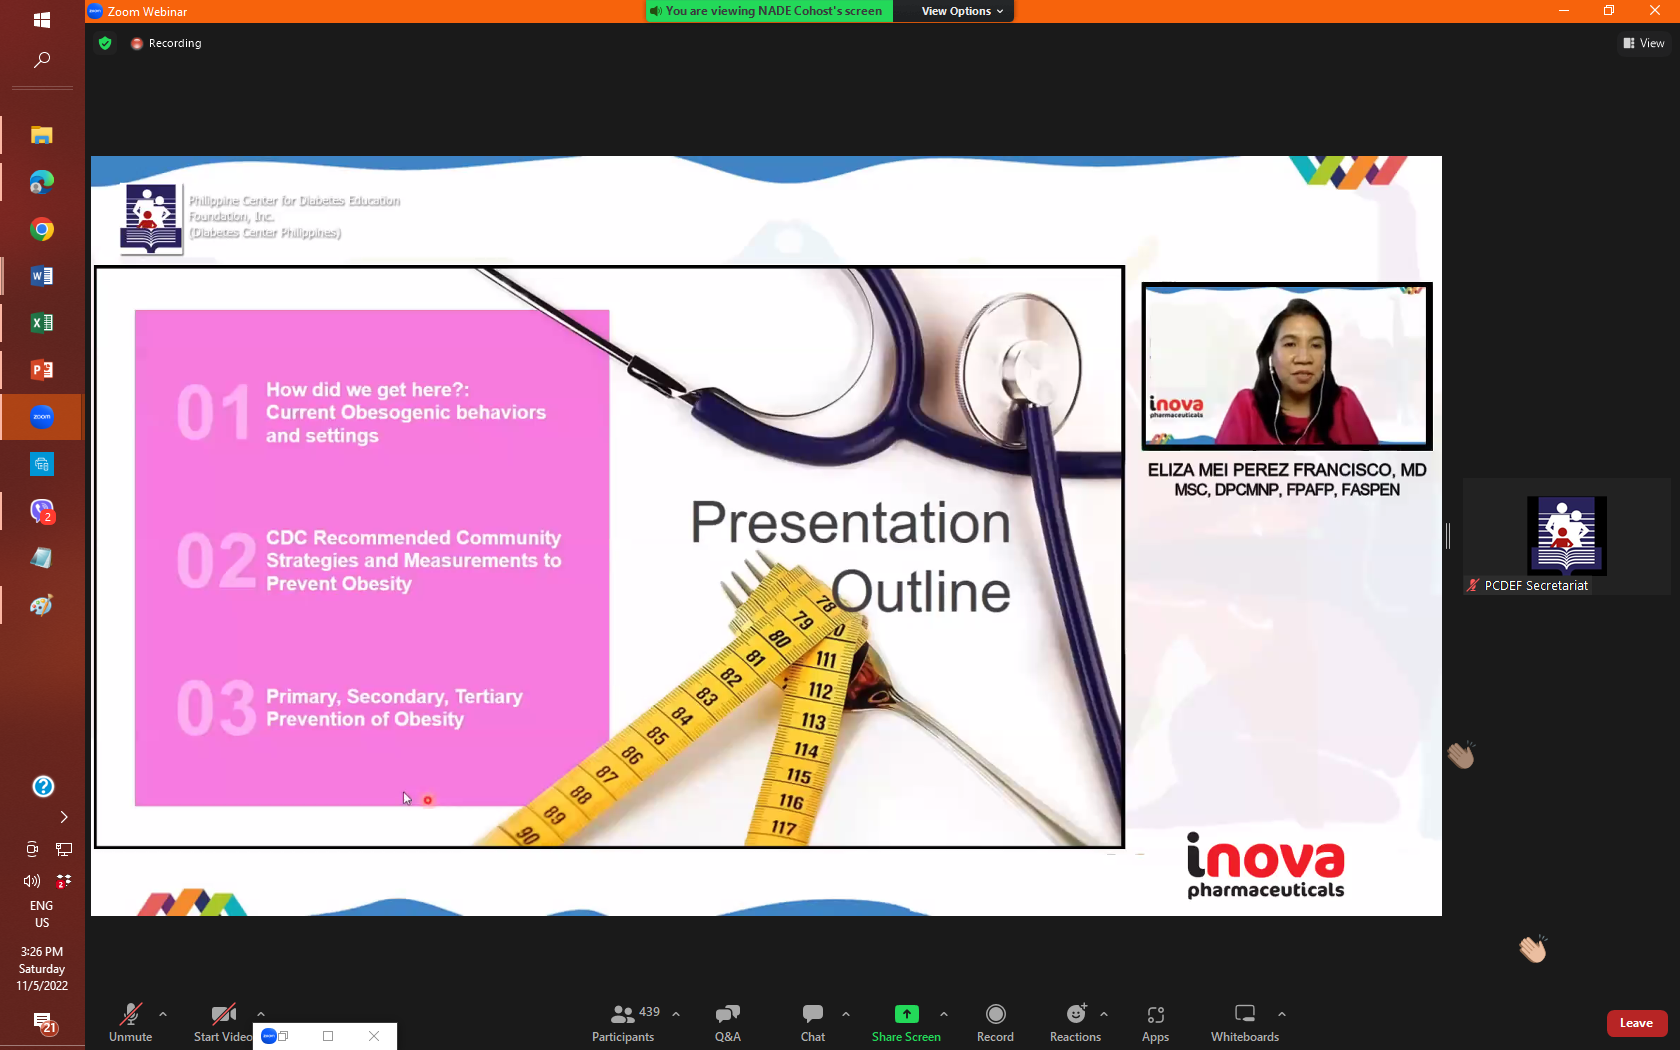The height and width of the screenshot is (1050, 1680).
Task: Open the Apps panel
Action: coord(1155,1022)
